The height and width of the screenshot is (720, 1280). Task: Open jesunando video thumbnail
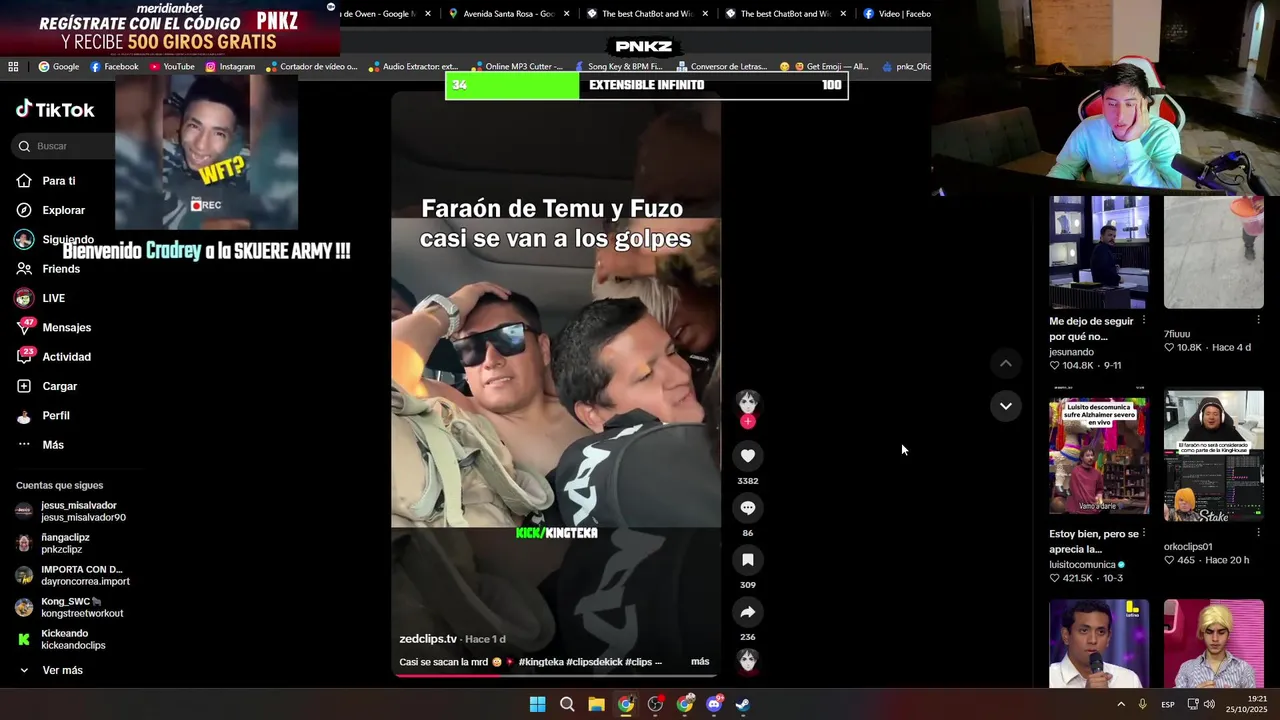point(1099,252)
